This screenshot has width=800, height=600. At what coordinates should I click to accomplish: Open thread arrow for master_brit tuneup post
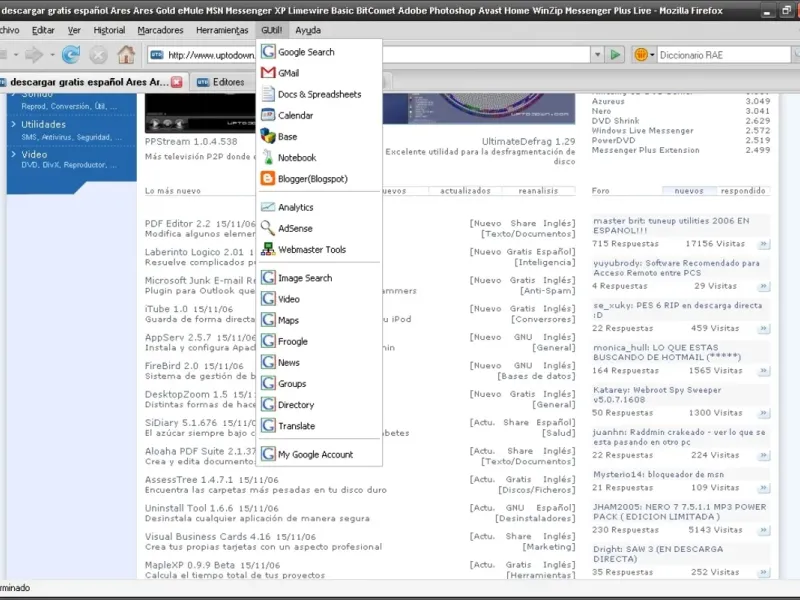(763, 244)
